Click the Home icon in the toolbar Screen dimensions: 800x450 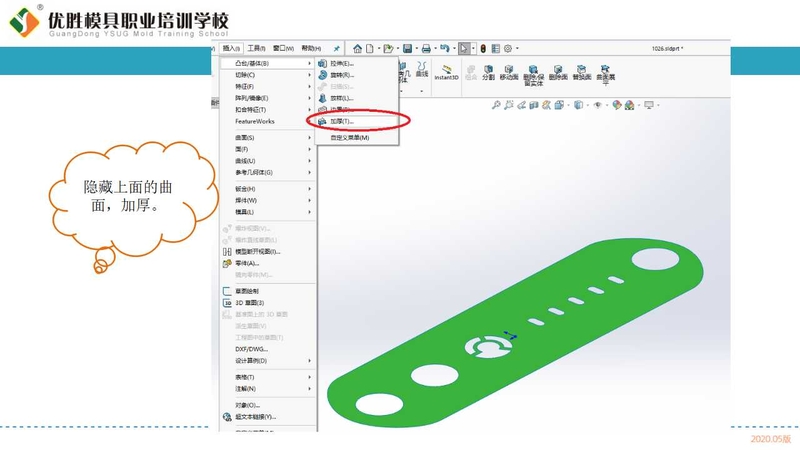point(357,48)
